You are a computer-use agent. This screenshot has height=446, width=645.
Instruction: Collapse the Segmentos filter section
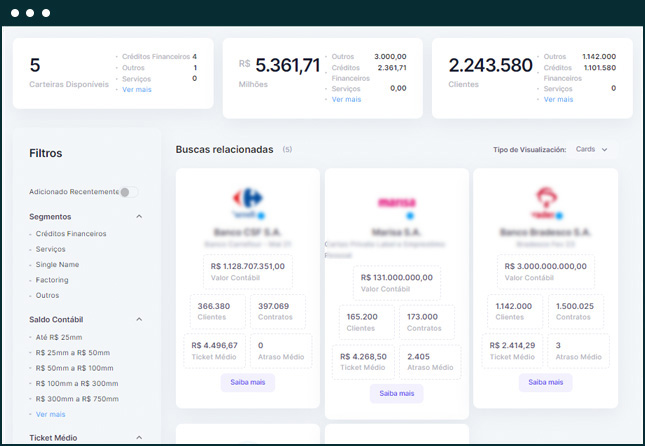pos(139,216)
